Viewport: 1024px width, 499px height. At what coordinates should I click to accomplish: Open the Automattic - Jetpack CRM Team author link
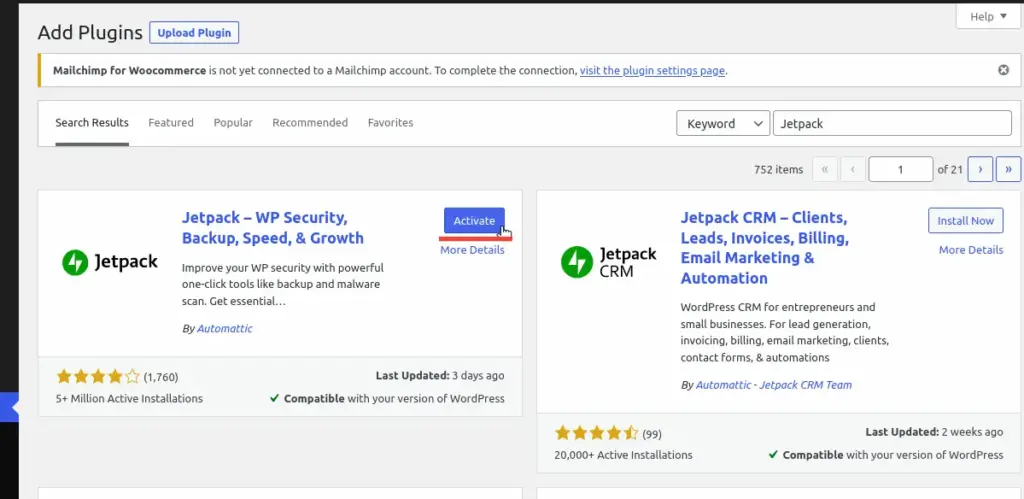[774, 385]
